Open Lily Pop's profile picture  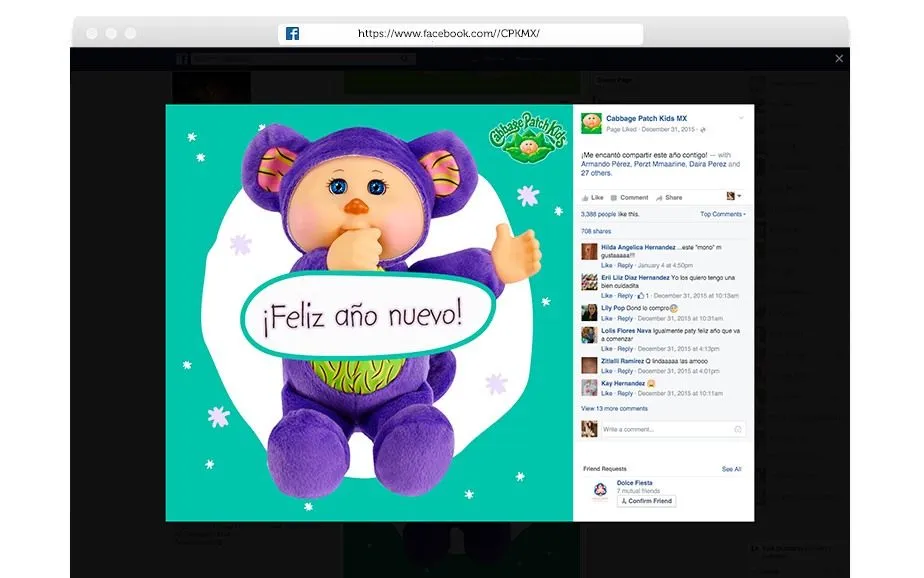589,312
